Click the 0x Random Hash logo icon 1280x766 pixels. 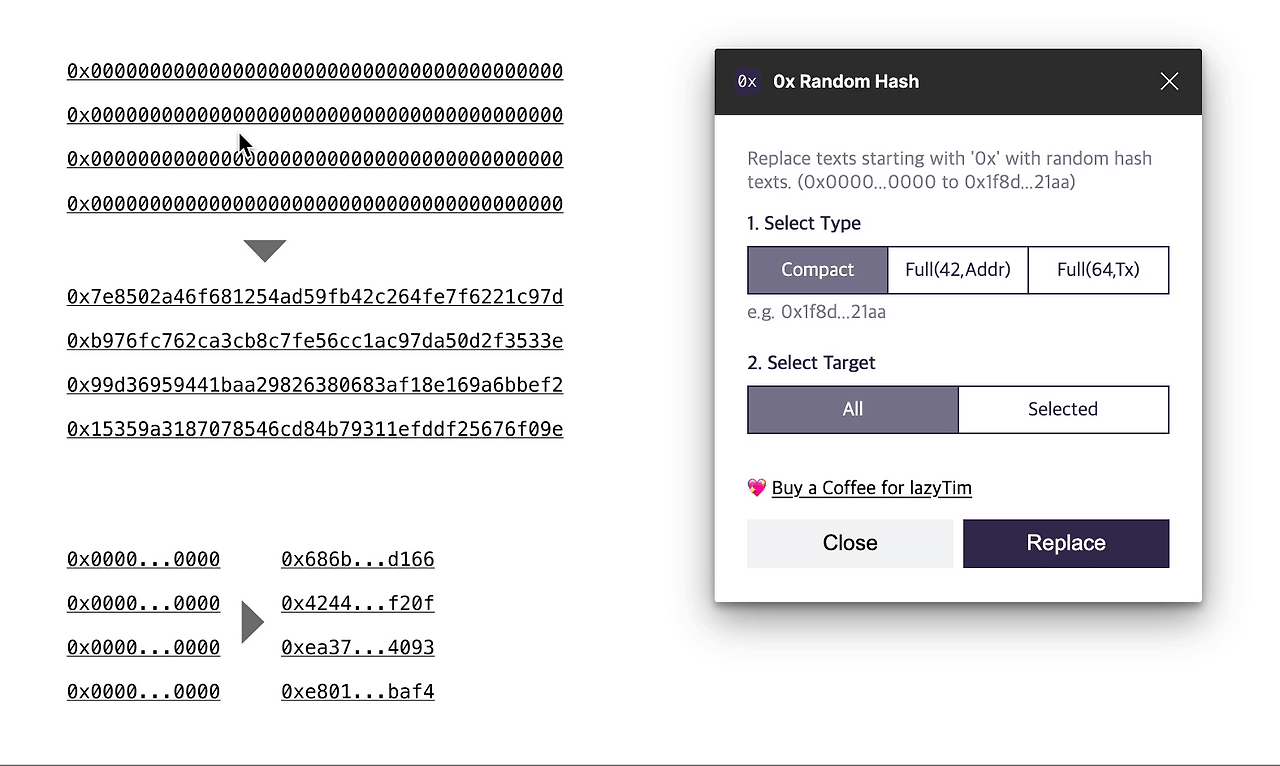tap(747, 82)
